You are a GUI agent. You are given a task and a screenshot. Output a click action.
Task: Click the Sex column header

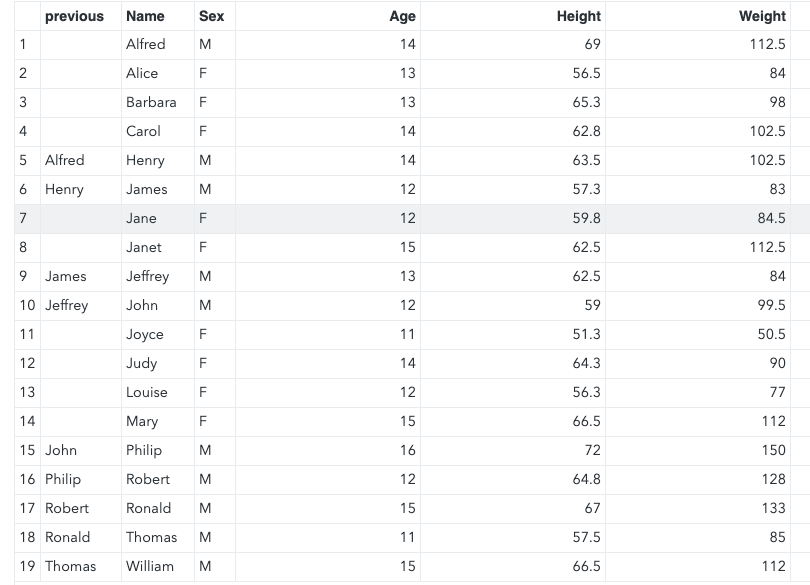211,16
